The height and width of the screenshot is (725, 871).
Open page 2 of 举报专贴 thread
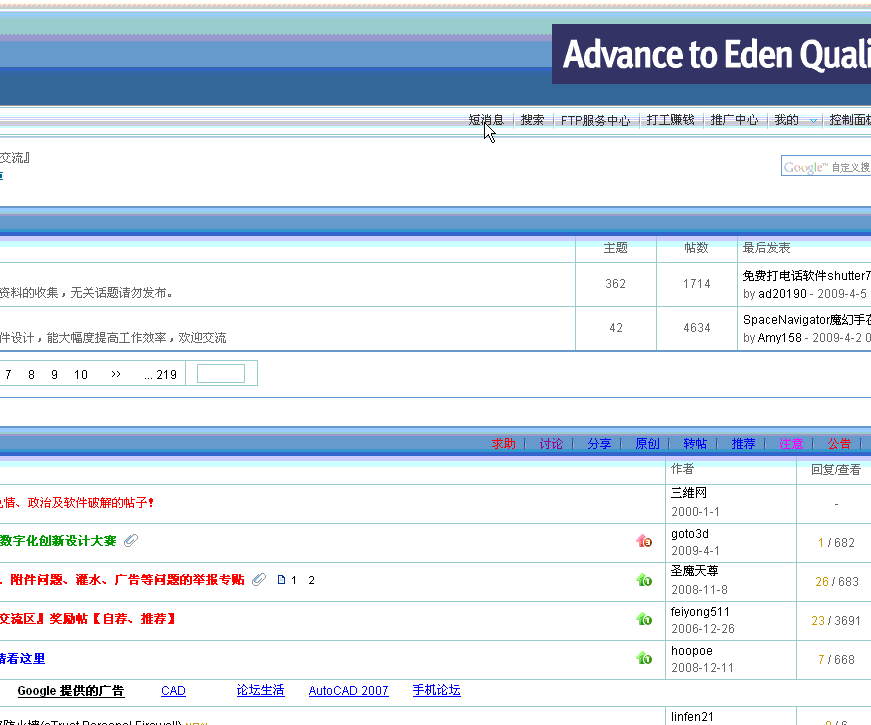click(312, 580)
